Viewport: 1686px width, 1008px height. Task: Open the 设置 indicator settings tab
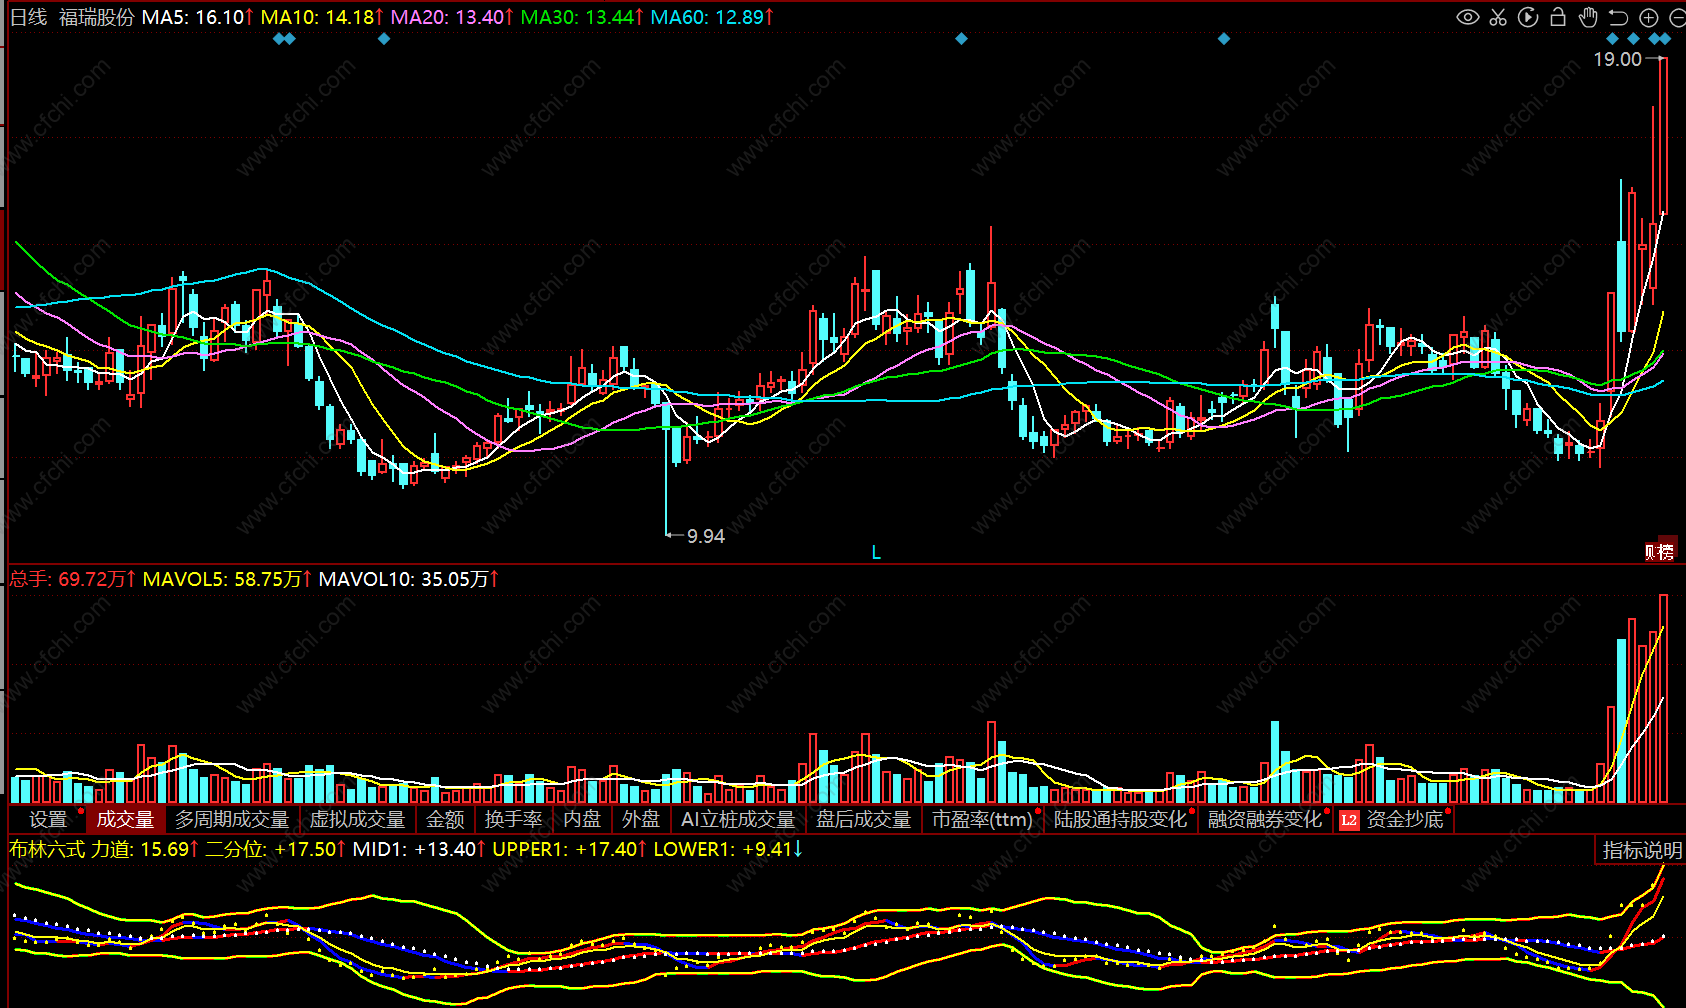48,820
